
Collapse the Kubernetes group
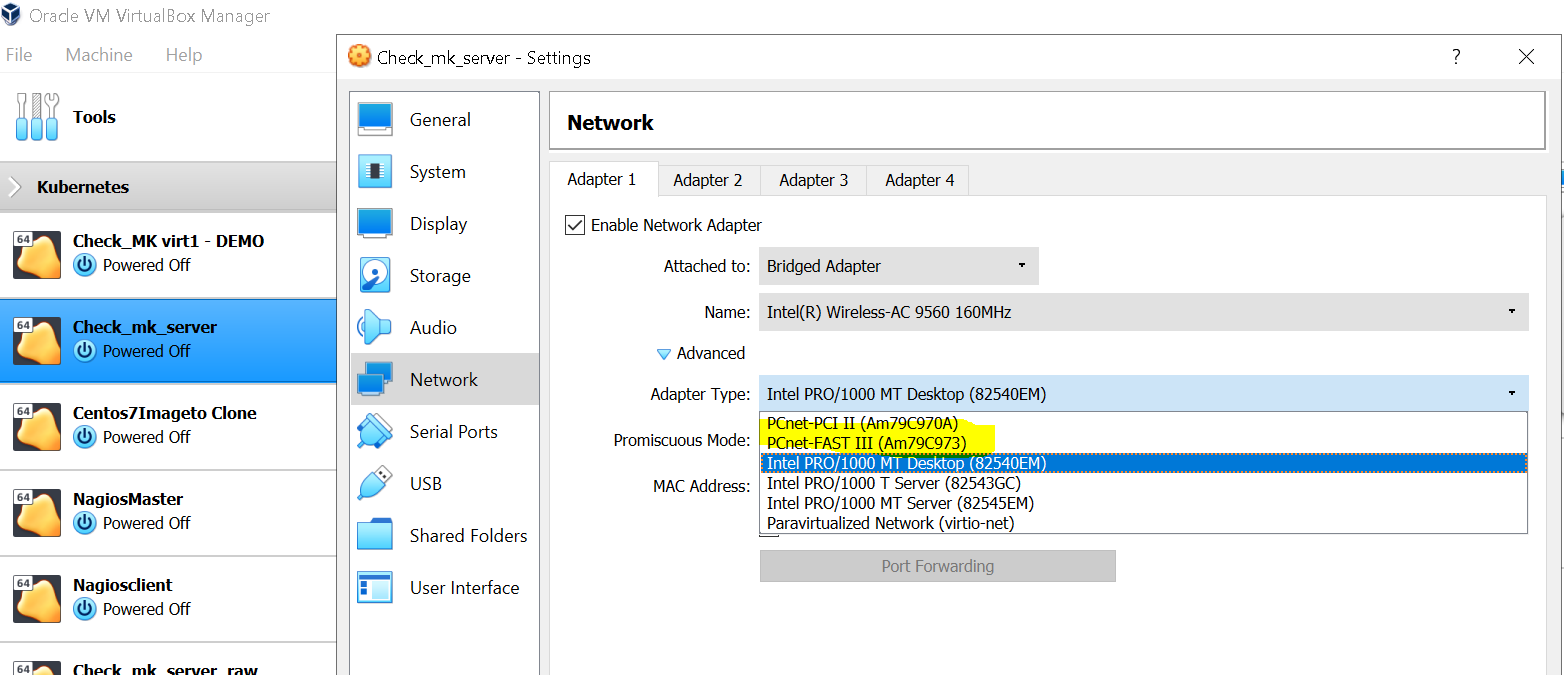point(14,186)
